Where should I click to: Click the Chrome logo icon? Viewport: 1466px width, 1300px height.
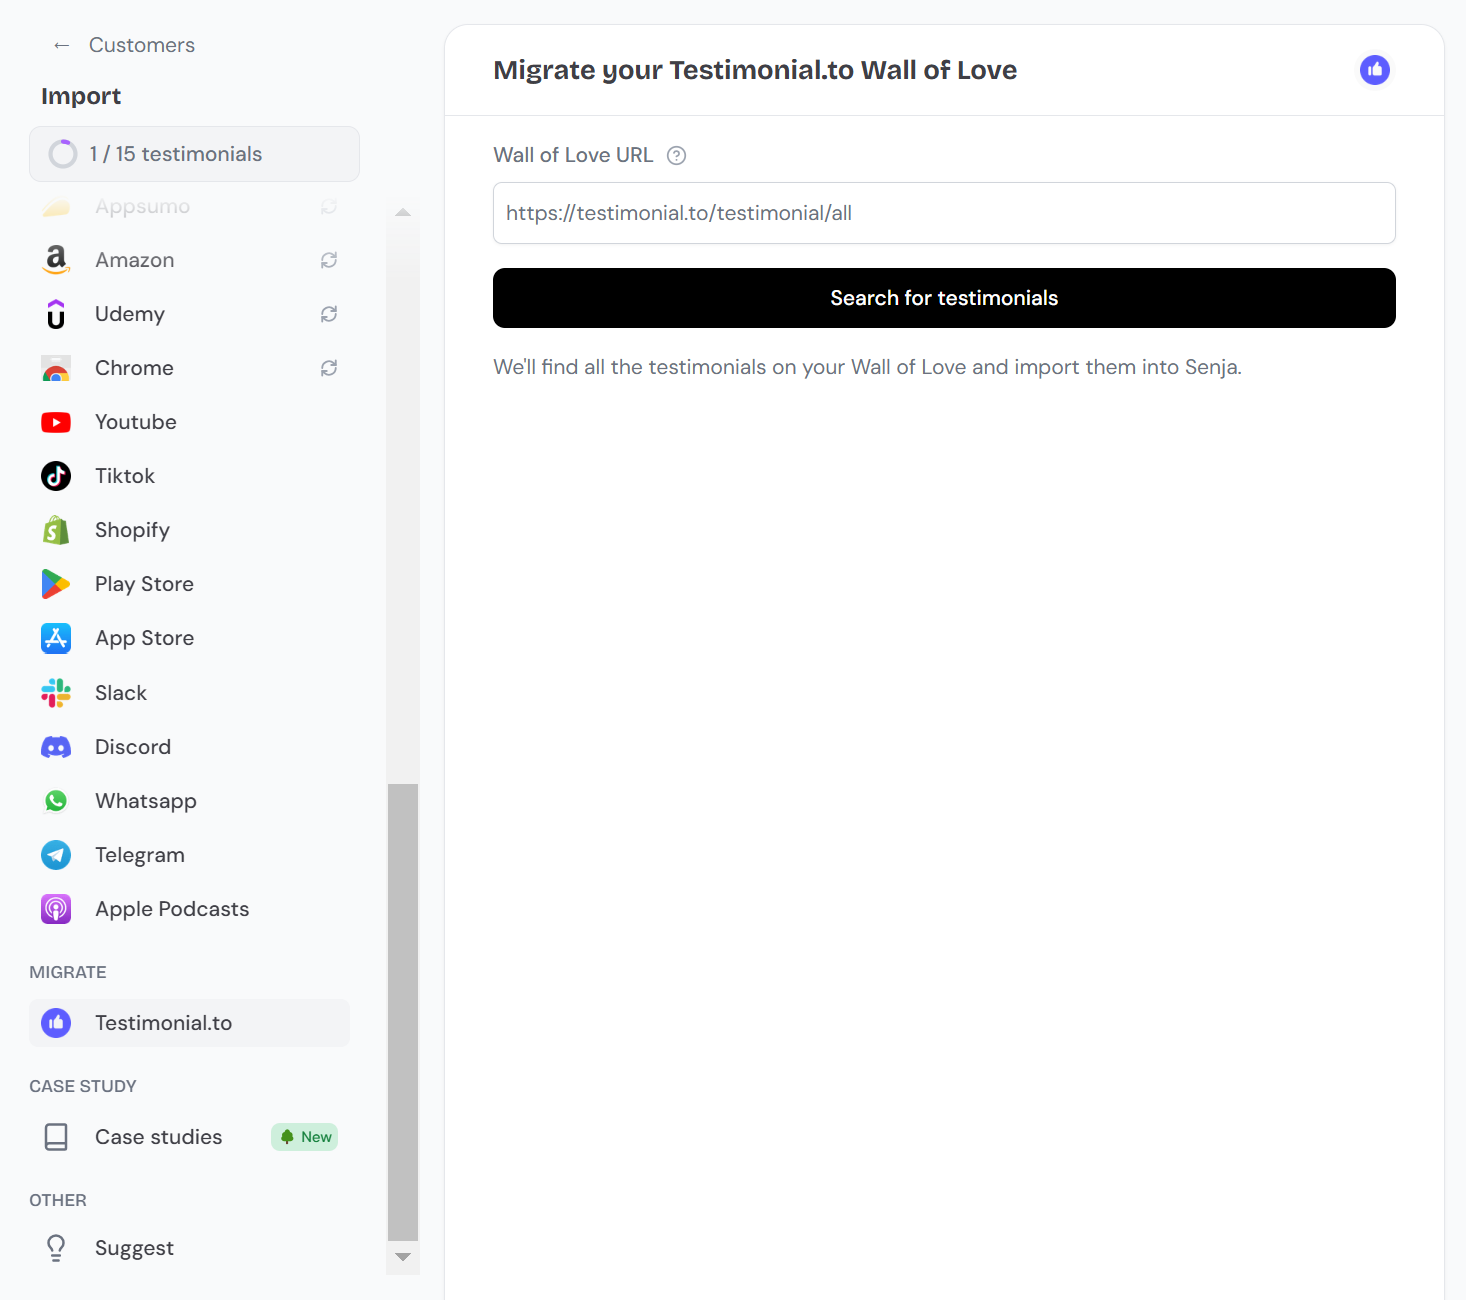56,368
